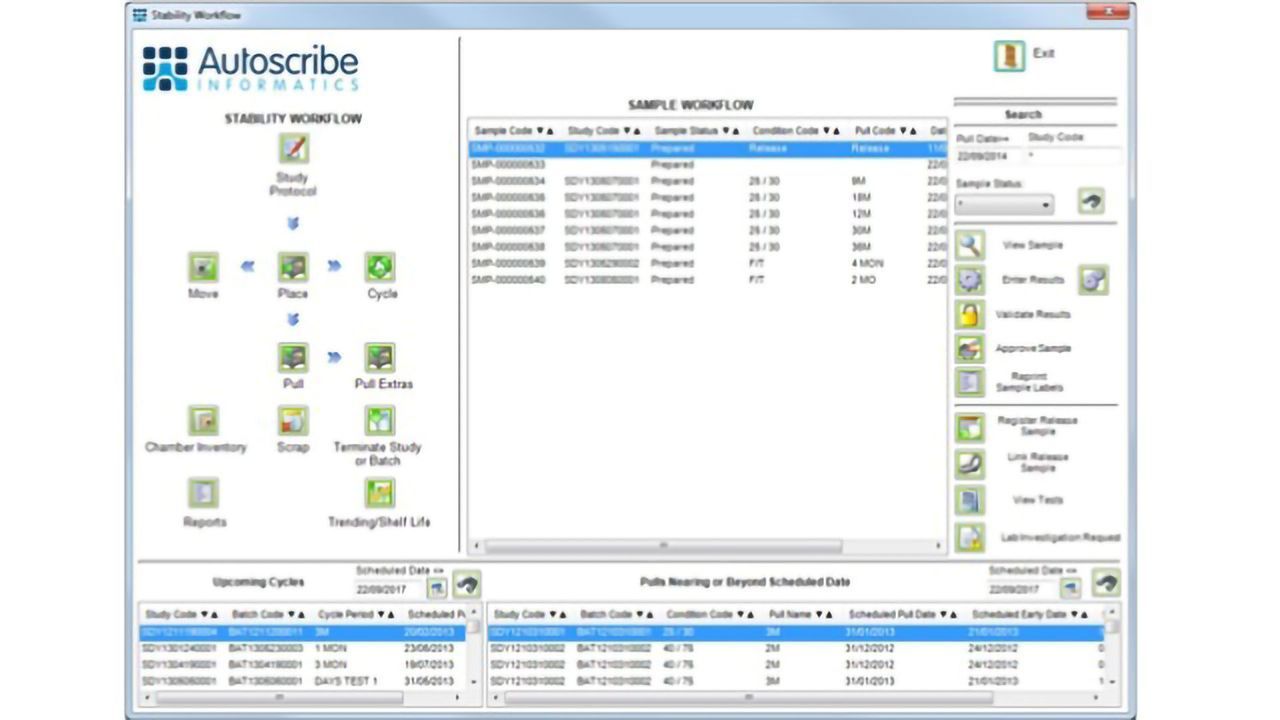Open the Pulls Nearing scheduled date calendar icon

(1071, 588)
